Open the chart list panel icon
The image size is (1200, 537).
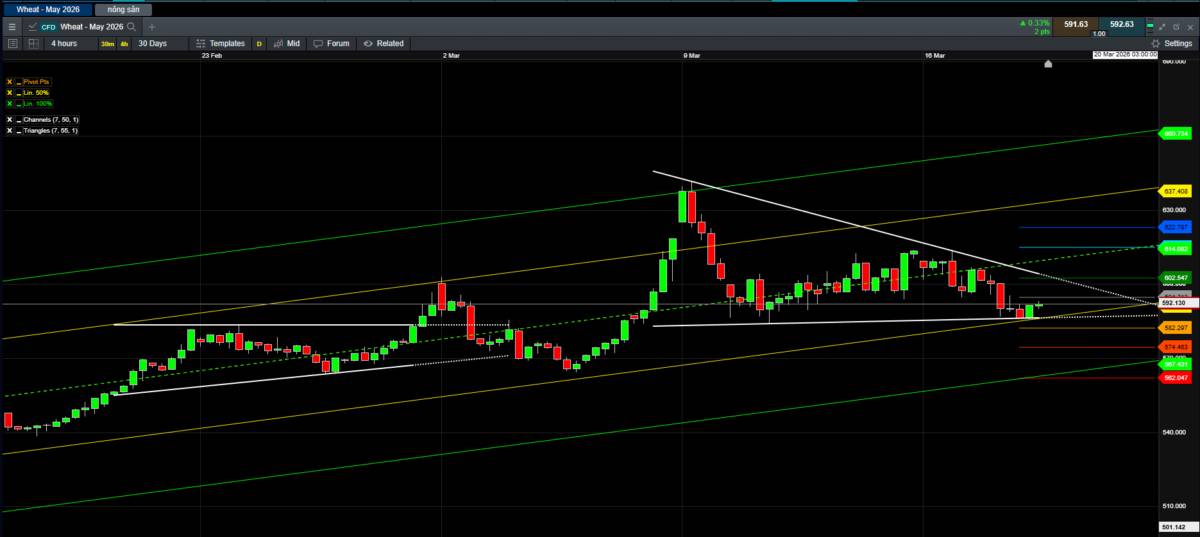pos(13,43)
